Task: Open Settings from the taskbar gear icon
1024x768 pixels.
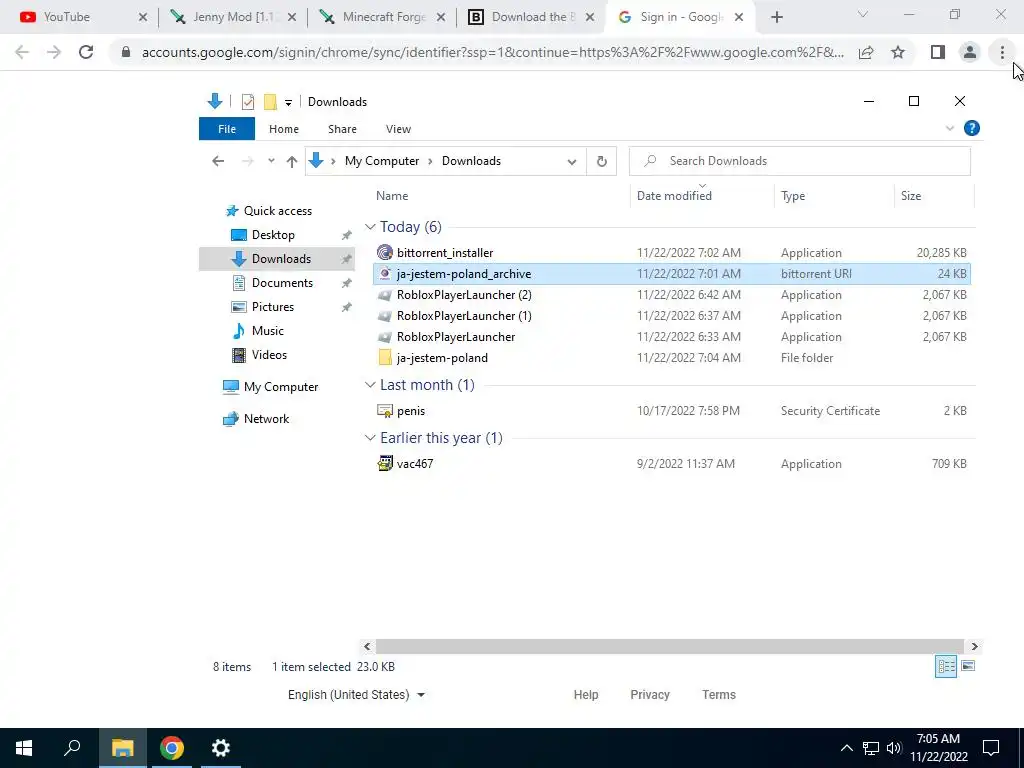Action: [x=221, y=748]
